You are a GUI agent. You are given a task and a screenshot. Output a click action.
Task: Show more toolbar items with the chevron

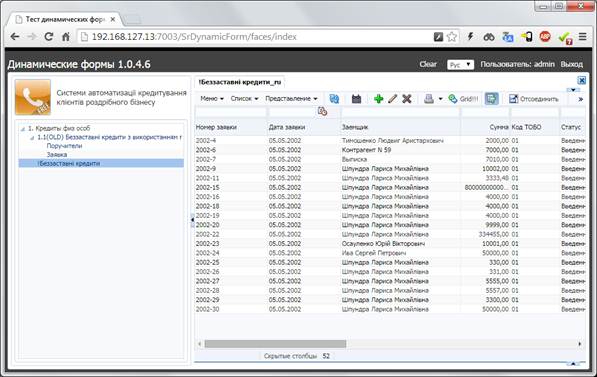pyautogui.click(x=581, y=99)
